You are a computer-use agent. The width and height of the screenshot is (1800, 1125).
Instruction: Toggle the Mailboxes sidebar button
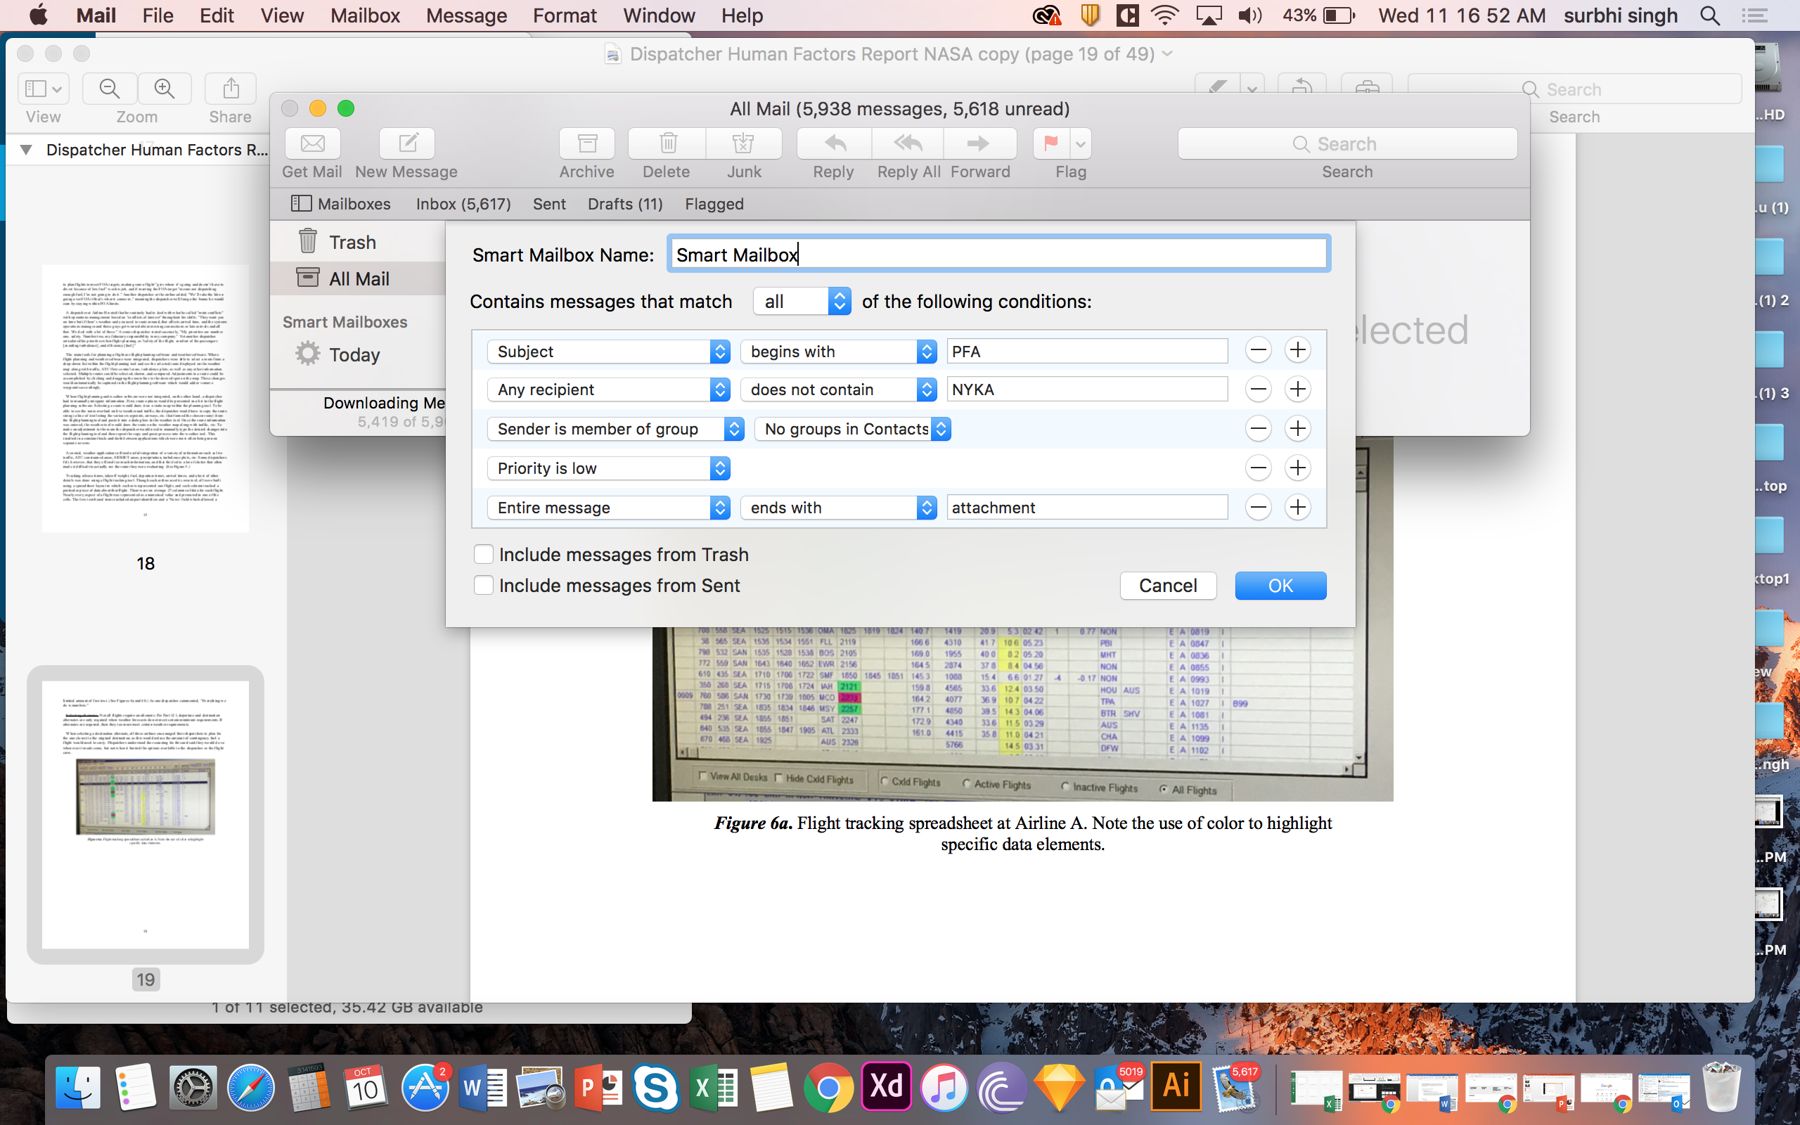[341, 204]
